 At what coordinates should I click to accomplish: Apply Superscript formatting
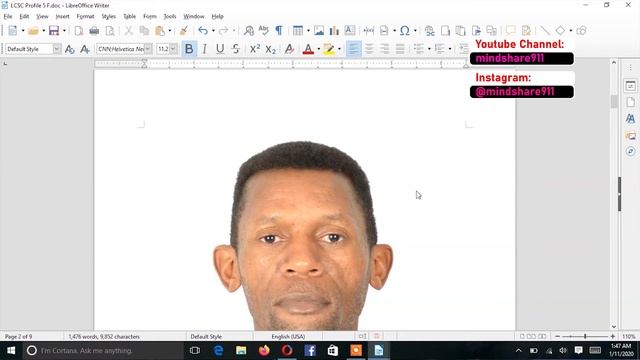pos(255,49)
